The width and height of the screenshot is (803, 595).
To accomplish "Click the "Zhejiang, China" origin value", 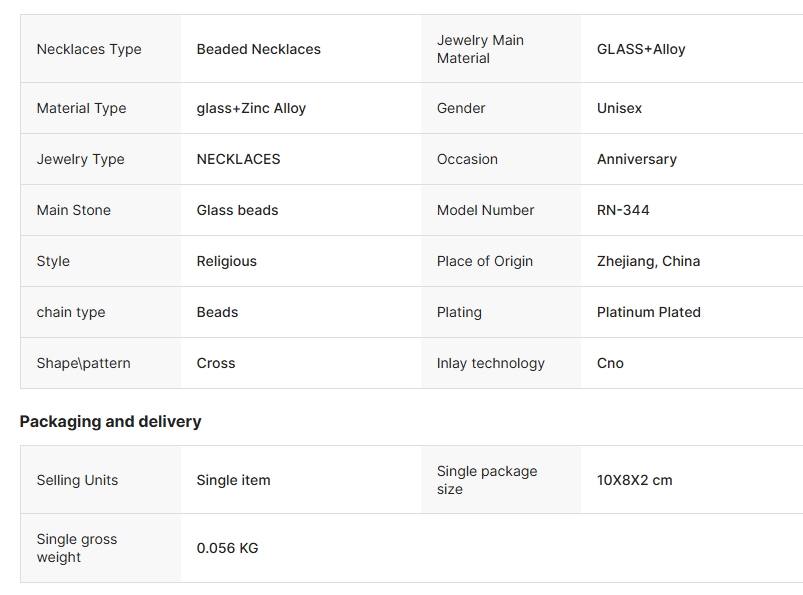I will (648, 261).
